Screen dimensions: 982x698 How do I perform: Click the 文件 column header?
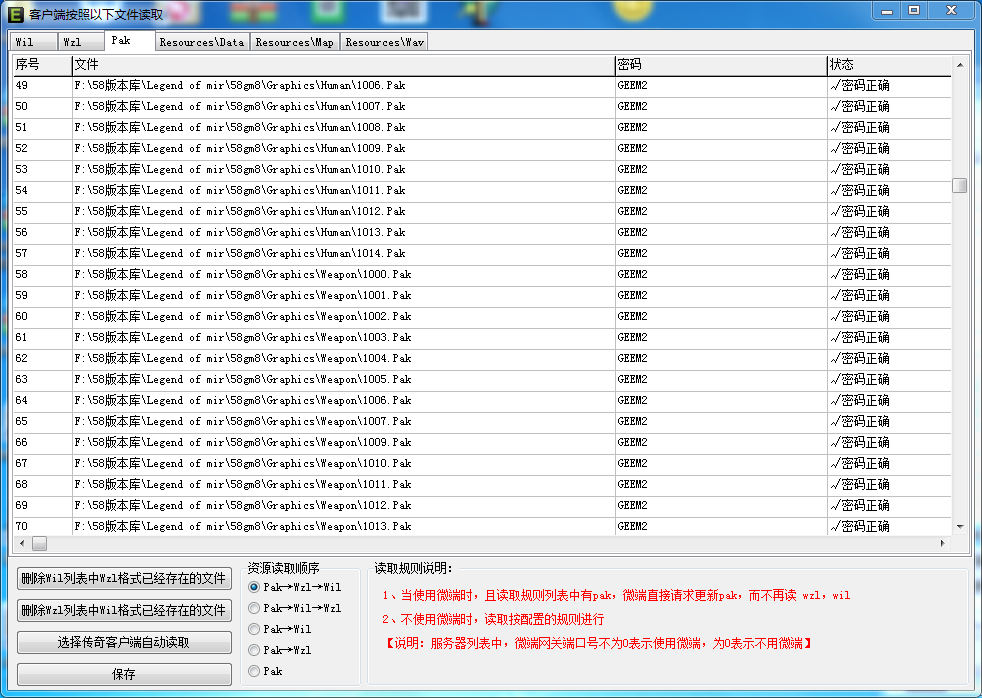click(343, 64)
